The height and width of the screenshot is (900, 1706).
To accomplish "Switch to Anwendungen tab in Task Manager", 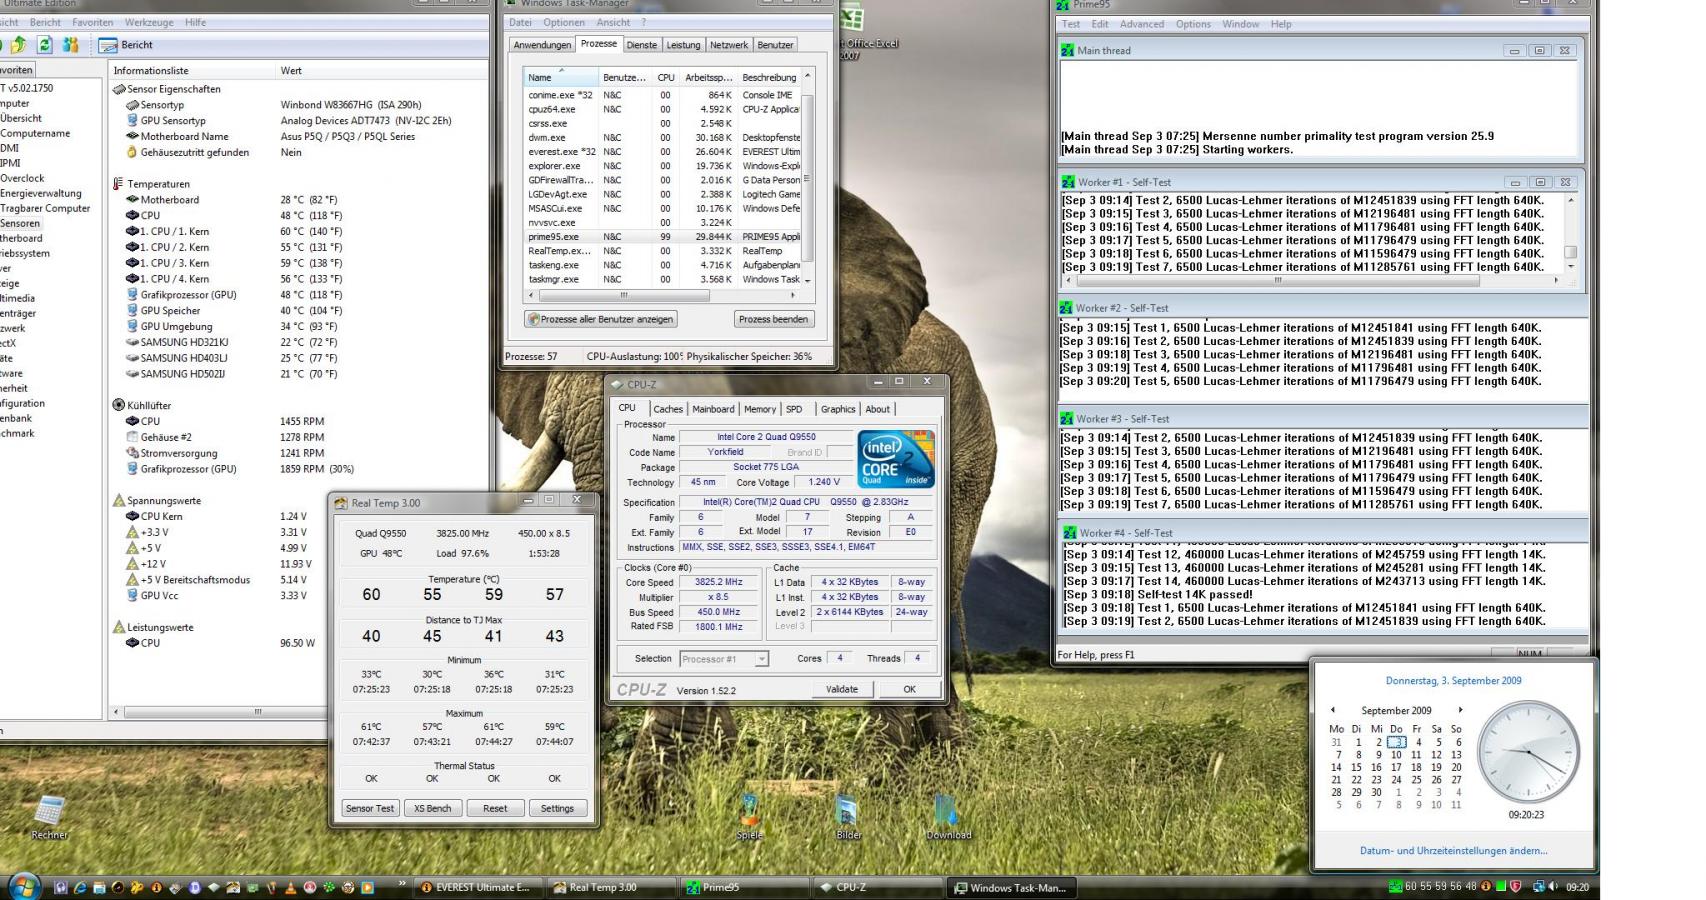I will pos(542,45).
